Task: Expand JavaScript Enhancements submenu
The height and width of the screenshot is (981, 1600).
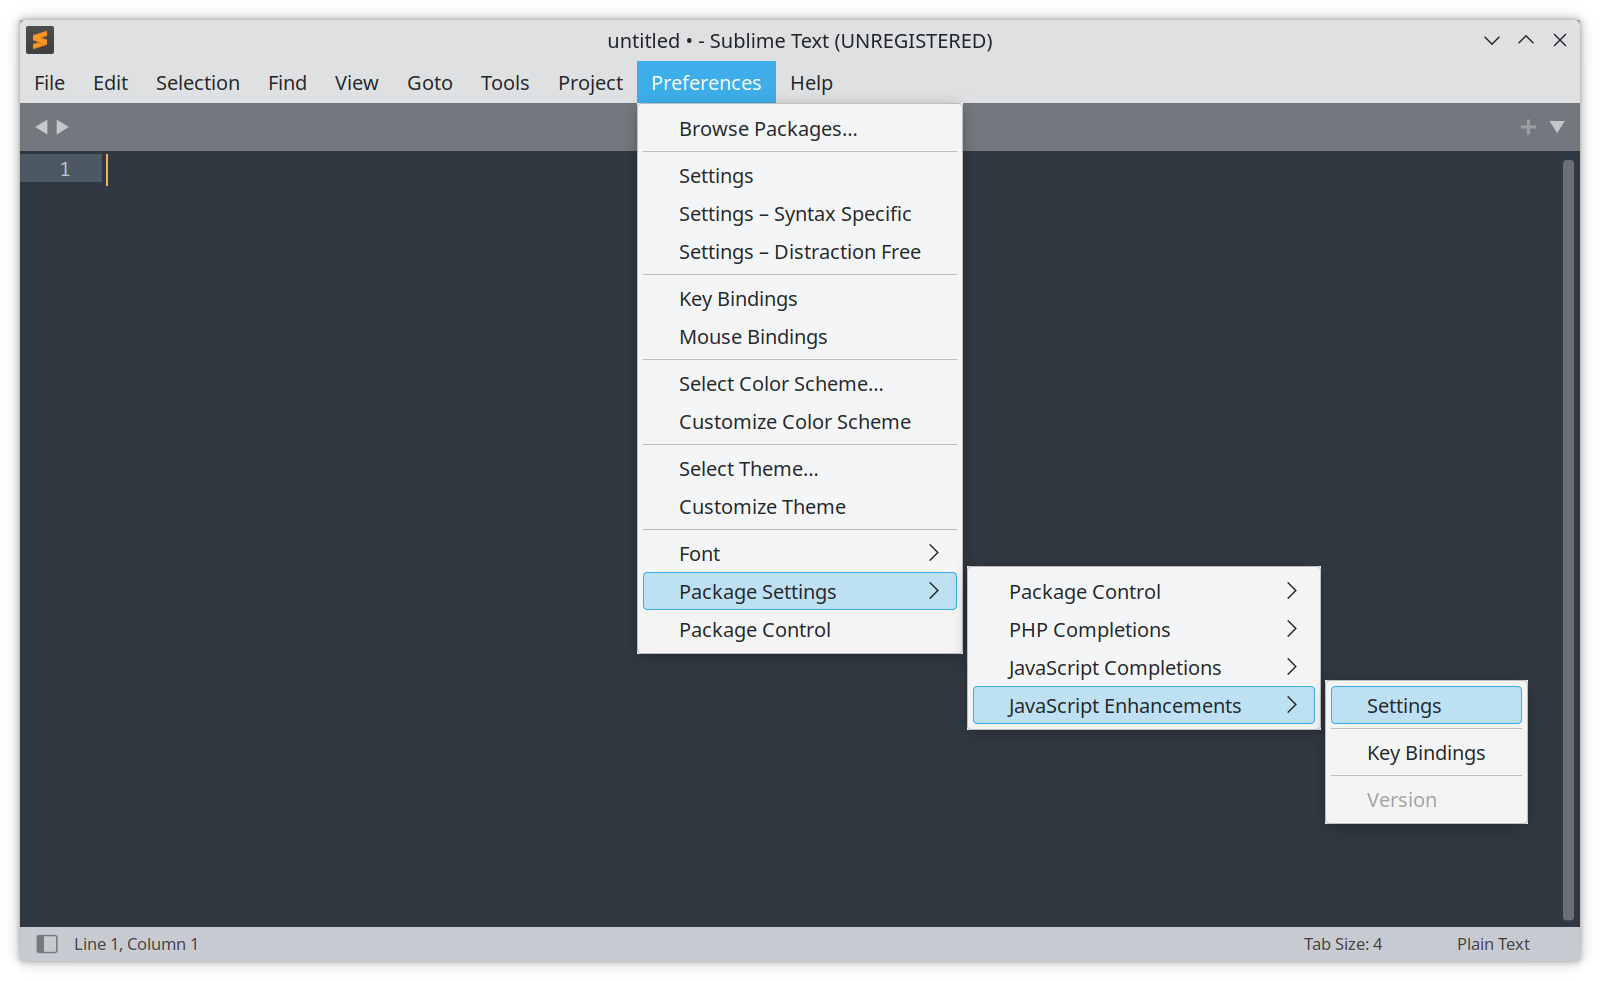Action: (1144, 706)
